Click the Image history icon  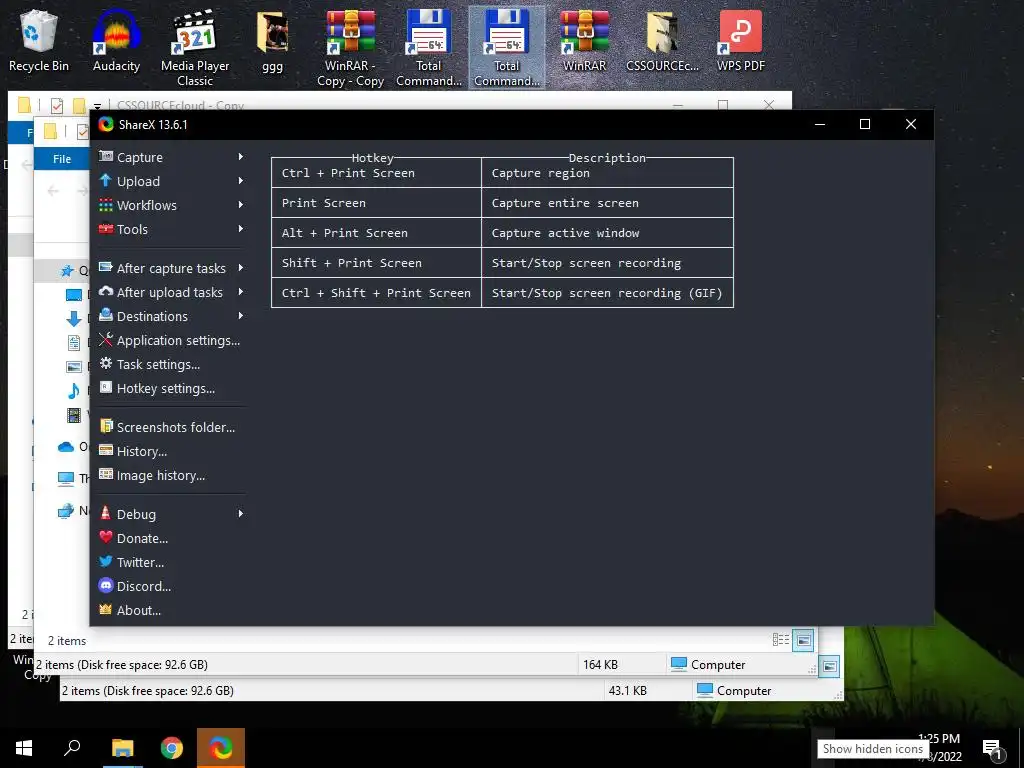(x=106, y=474)
